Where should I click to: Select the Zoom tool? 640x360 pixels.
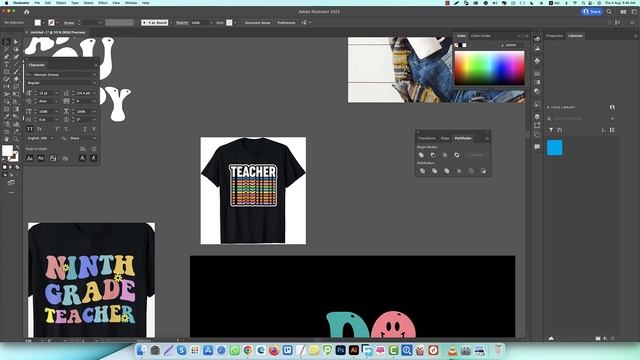[x=16, y=139]
